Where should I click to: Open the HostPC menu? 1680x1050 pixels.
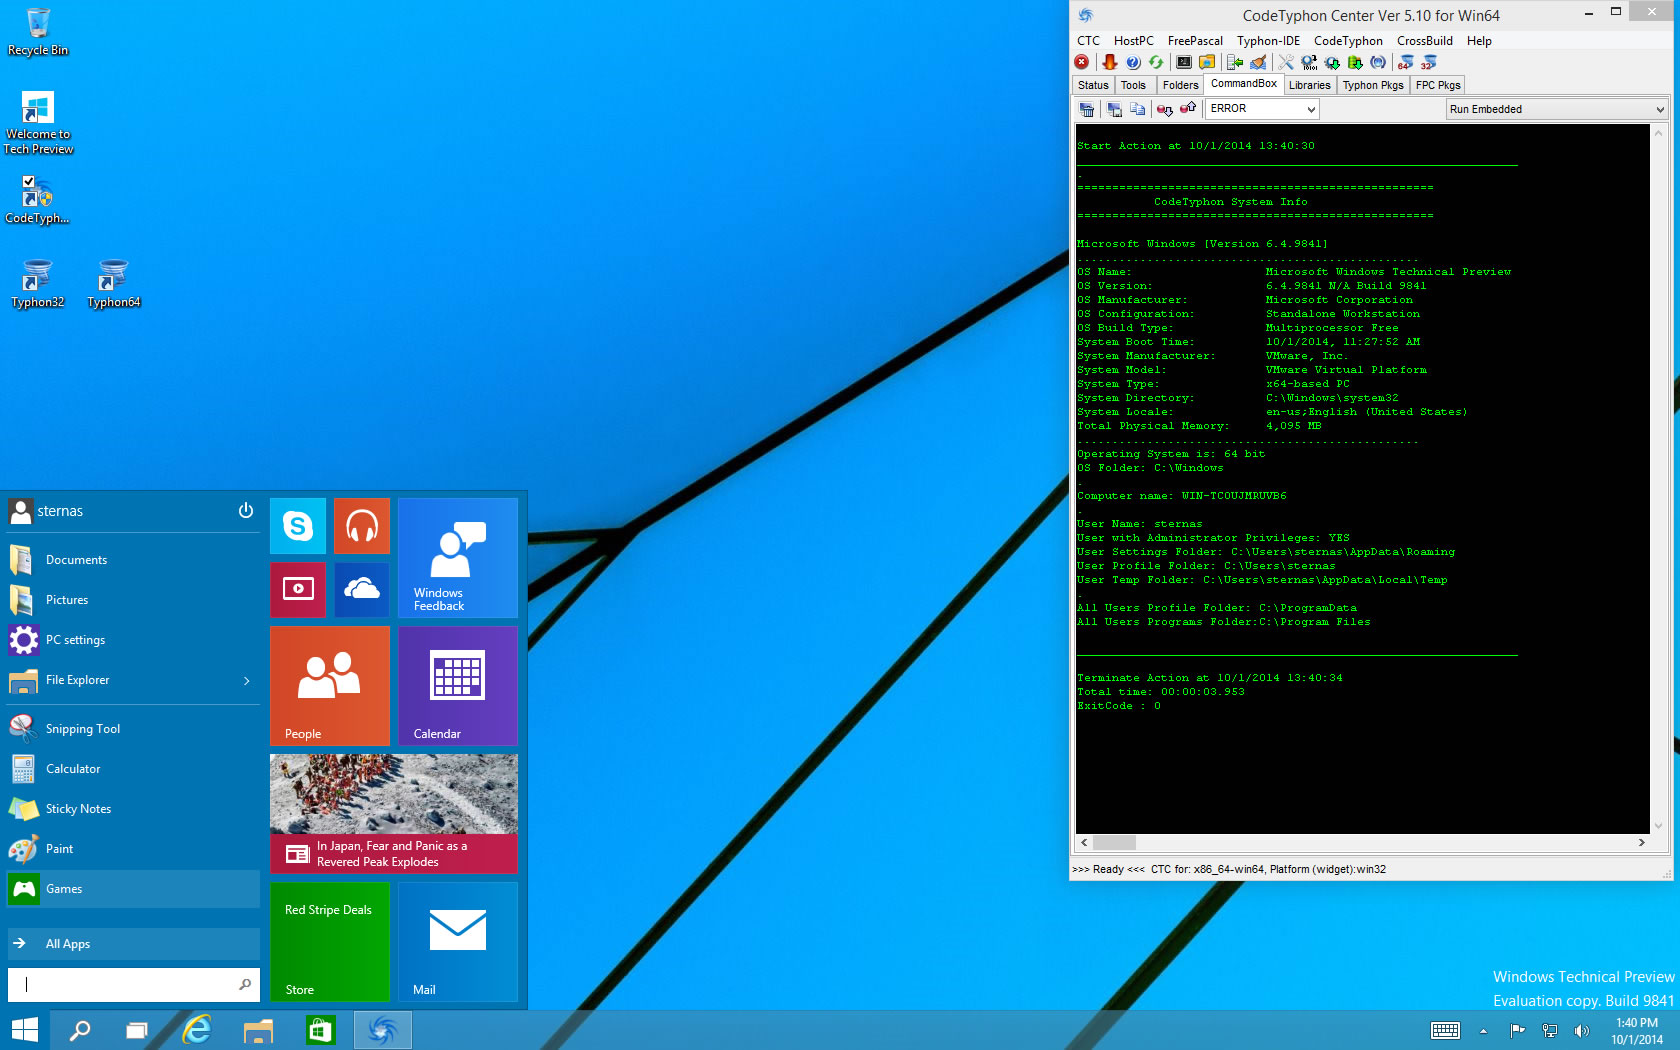click(1133, 41)
